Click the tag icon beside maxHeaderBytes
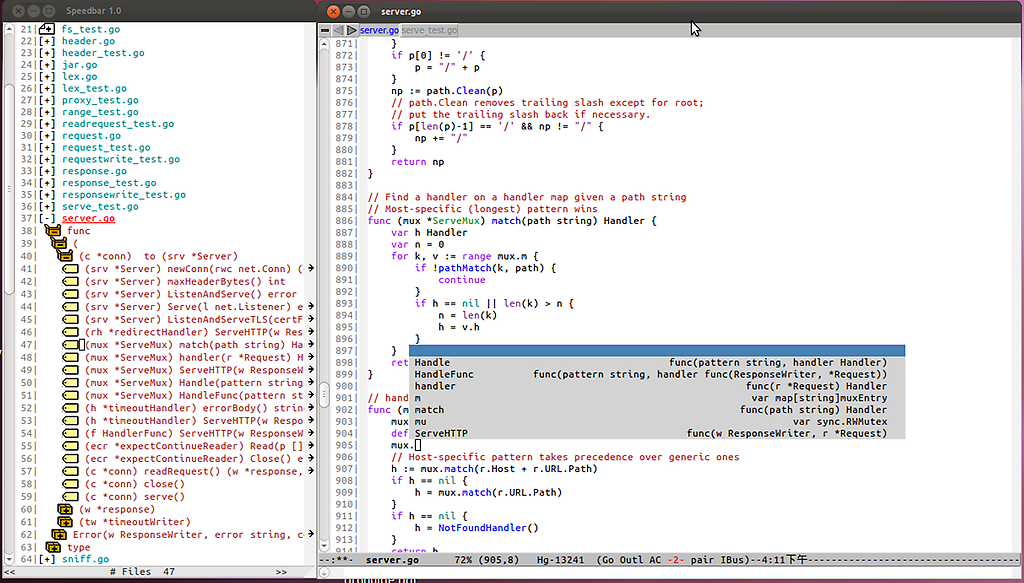The image size is (1024, 583). tap(71, 281)
